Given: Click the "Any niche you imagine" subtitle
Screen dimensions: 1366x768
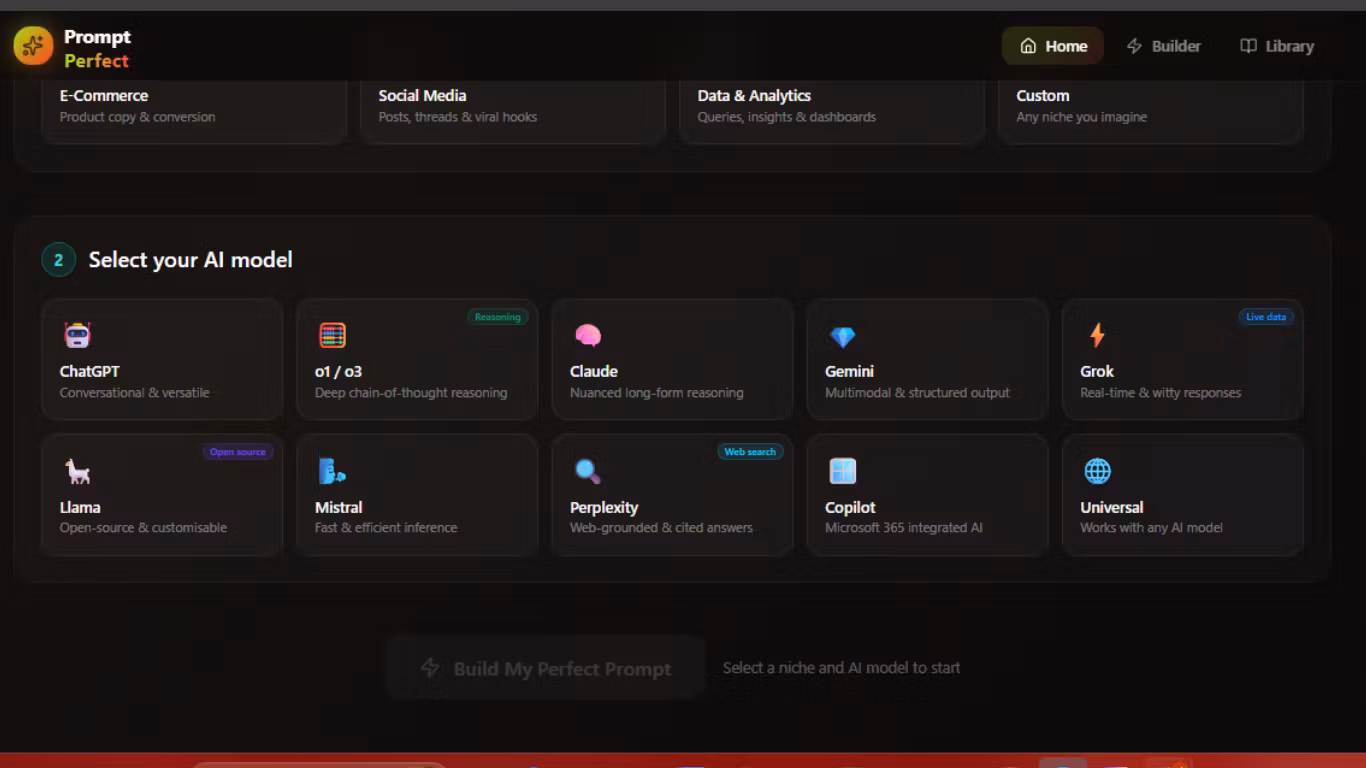Looking at the screenshot, I should click(x=1082, y=117).
